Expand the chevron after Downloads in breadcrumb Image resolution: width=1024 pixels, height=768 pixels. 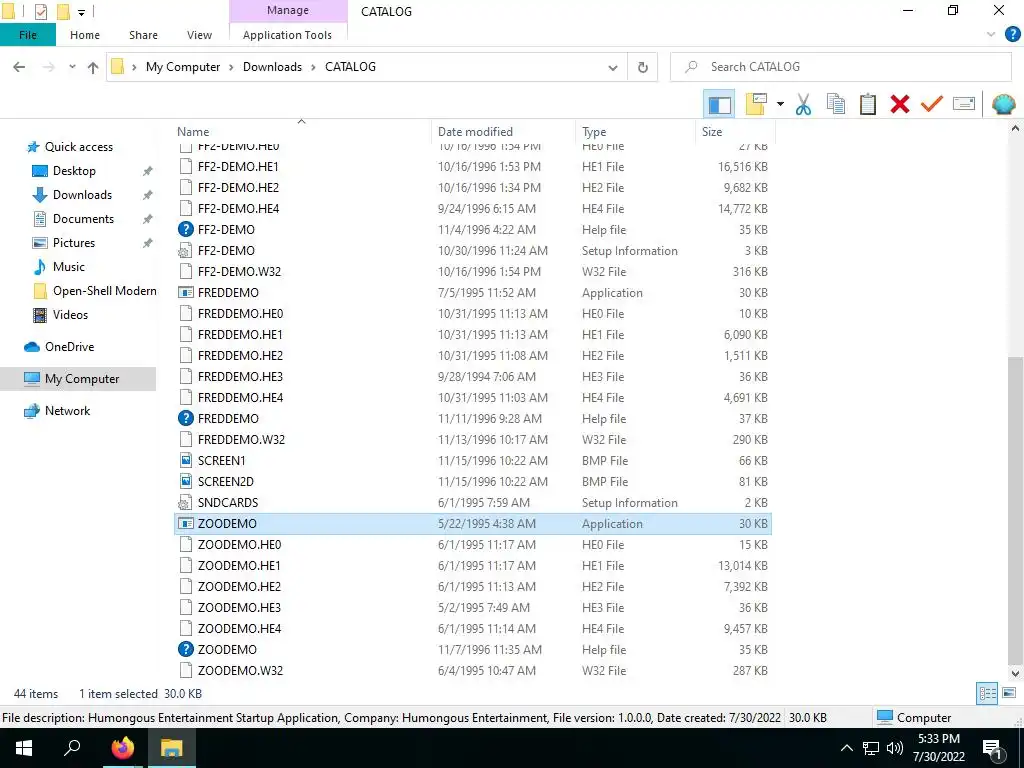click(313, 67)
